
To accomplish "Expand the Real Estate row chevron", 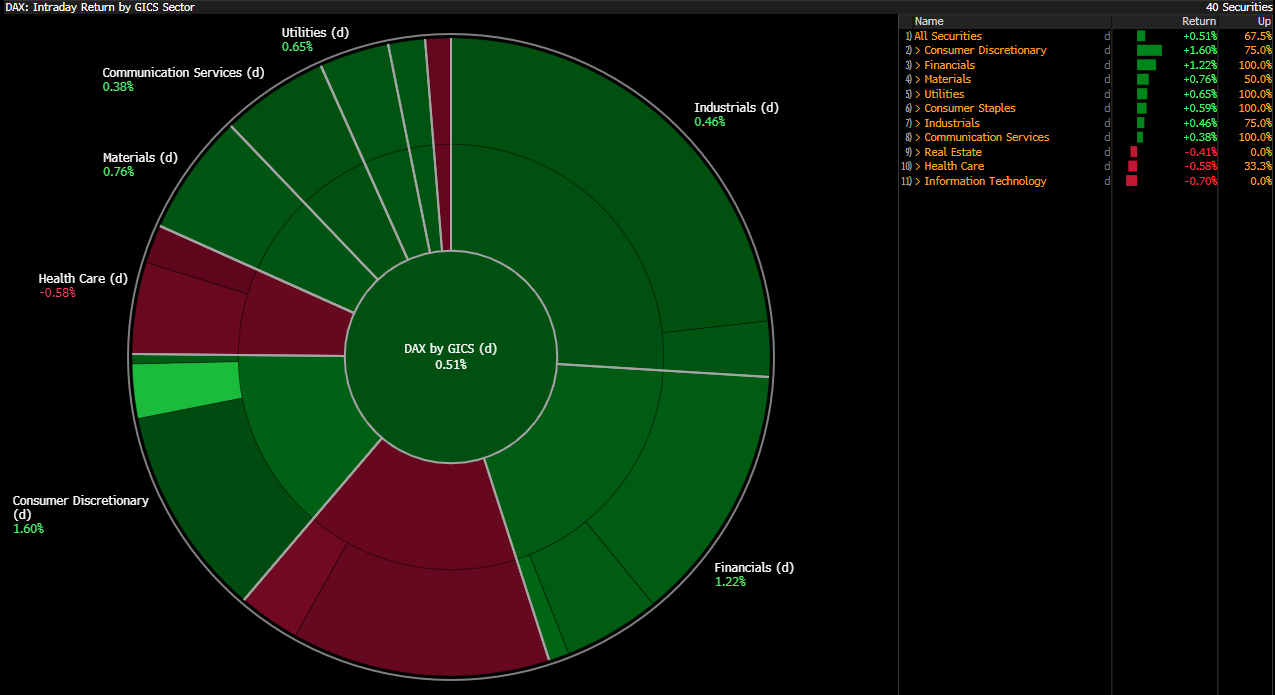I will (x=918, y=152).
